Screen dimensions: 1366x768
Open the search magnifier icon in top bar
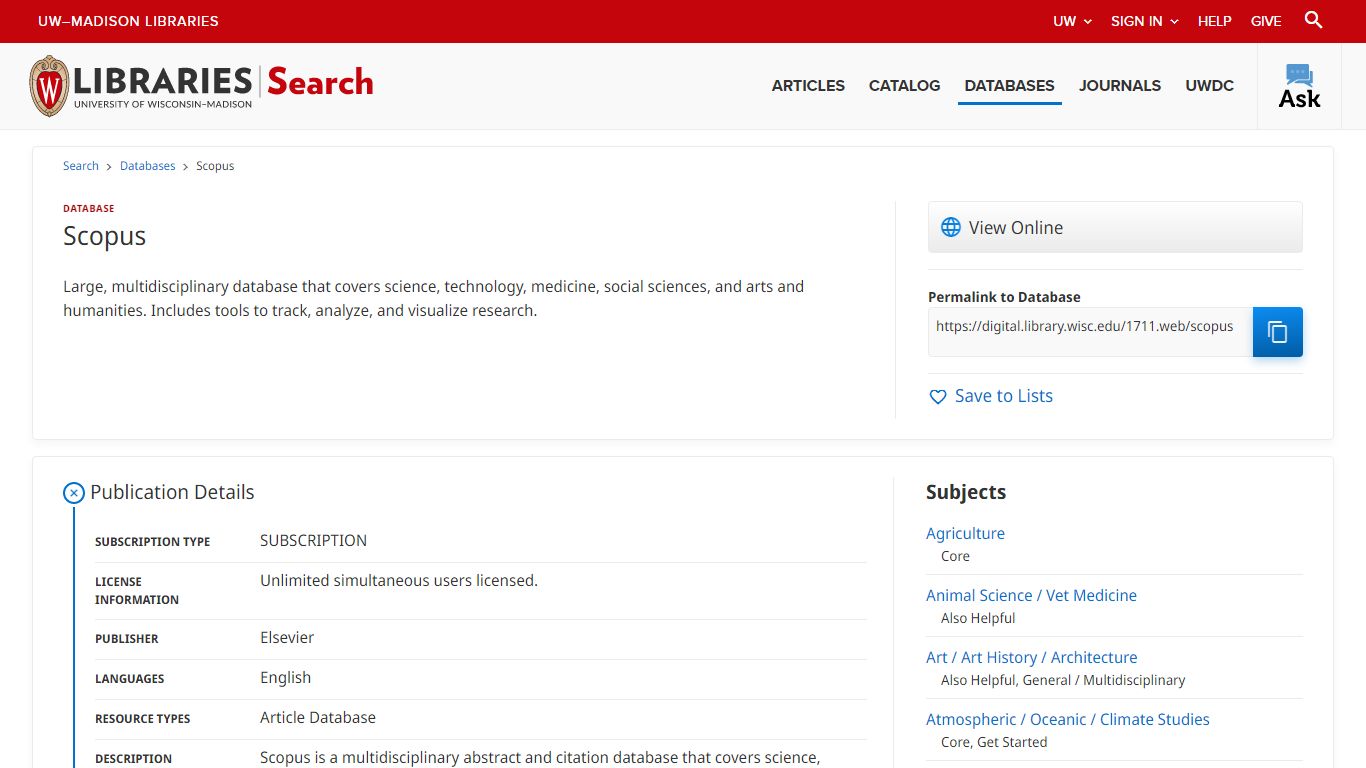pos(1314,20)
